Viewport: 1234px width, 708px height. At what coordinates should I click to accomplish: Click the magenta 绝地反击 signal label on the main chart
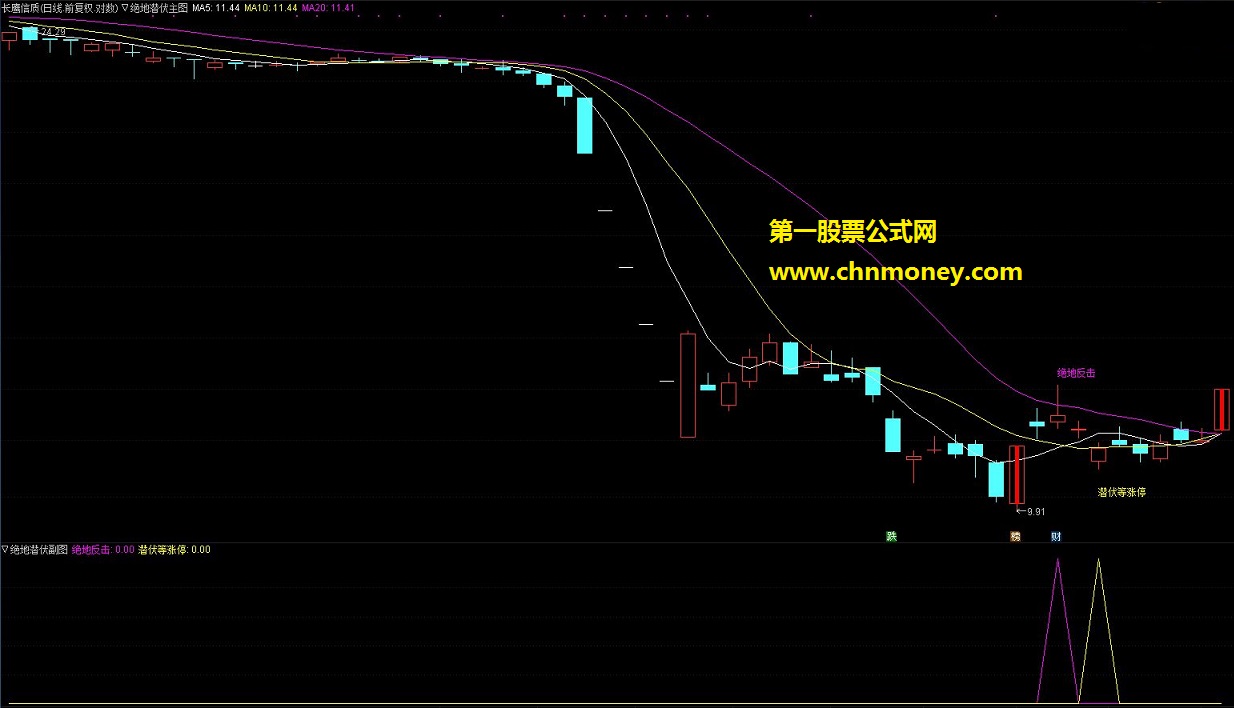(1076, 373)
